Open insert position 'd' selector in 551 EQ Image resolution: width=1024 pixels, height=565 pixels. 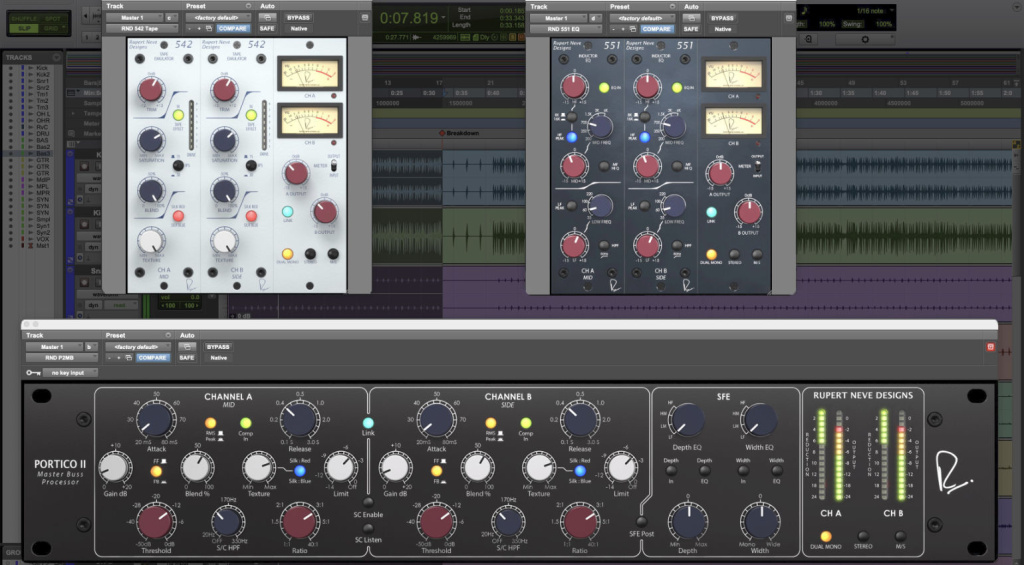(x=595, y=18)
